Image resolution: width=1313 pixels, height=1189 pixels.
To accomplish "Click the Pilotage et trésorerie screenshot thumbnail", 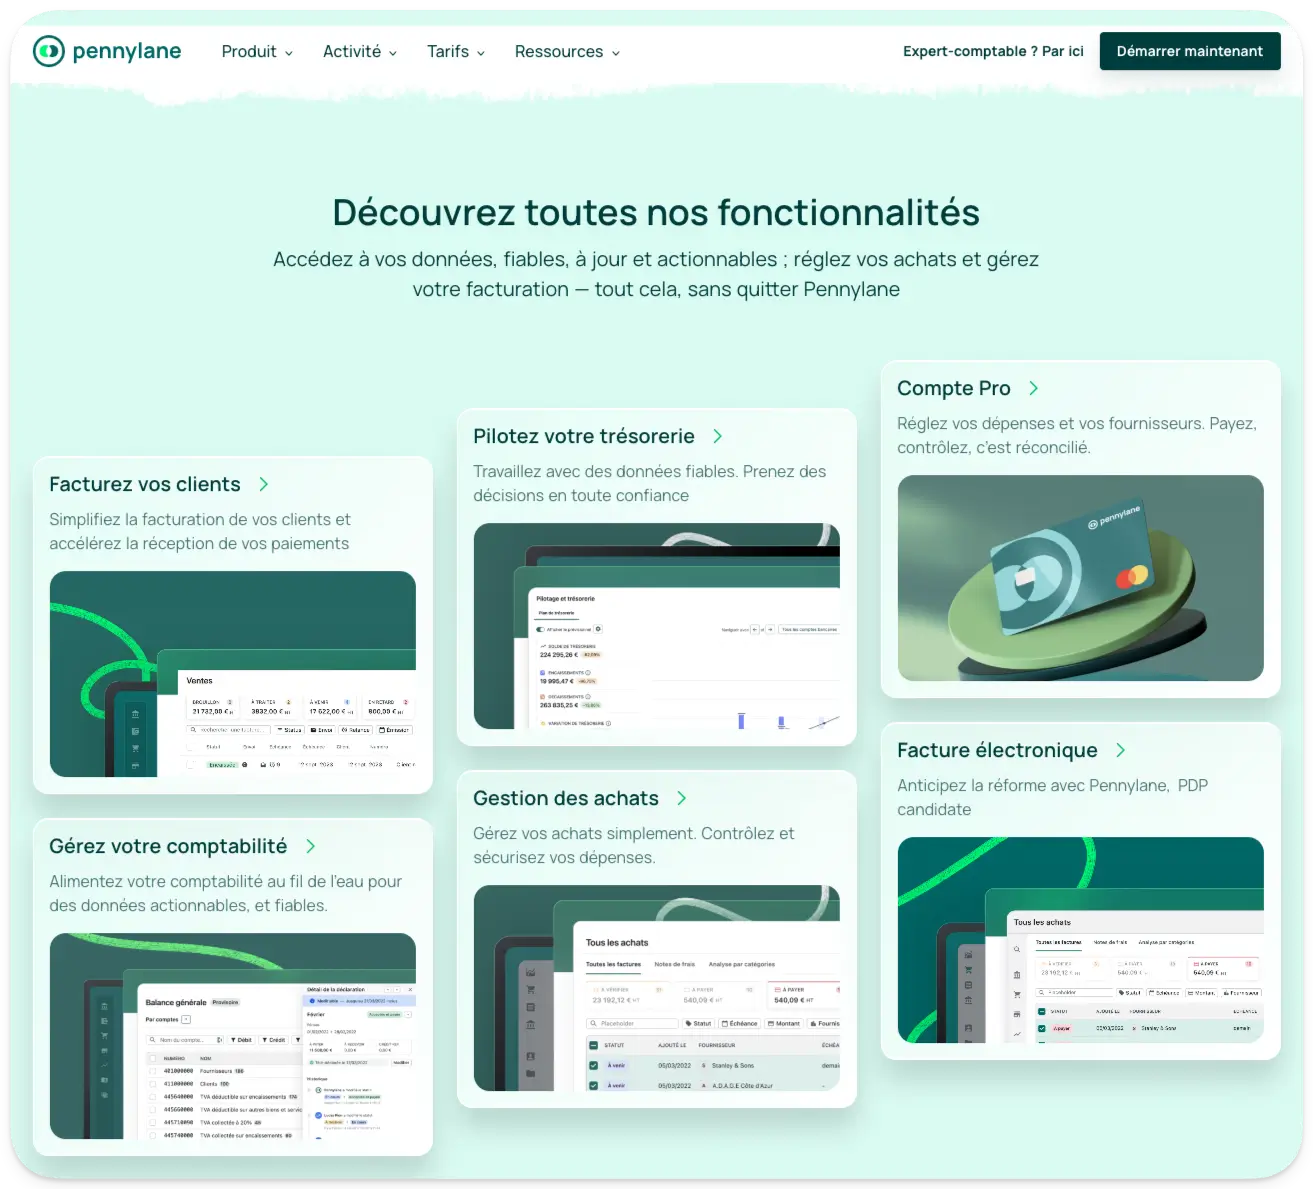I will [657, 626].
